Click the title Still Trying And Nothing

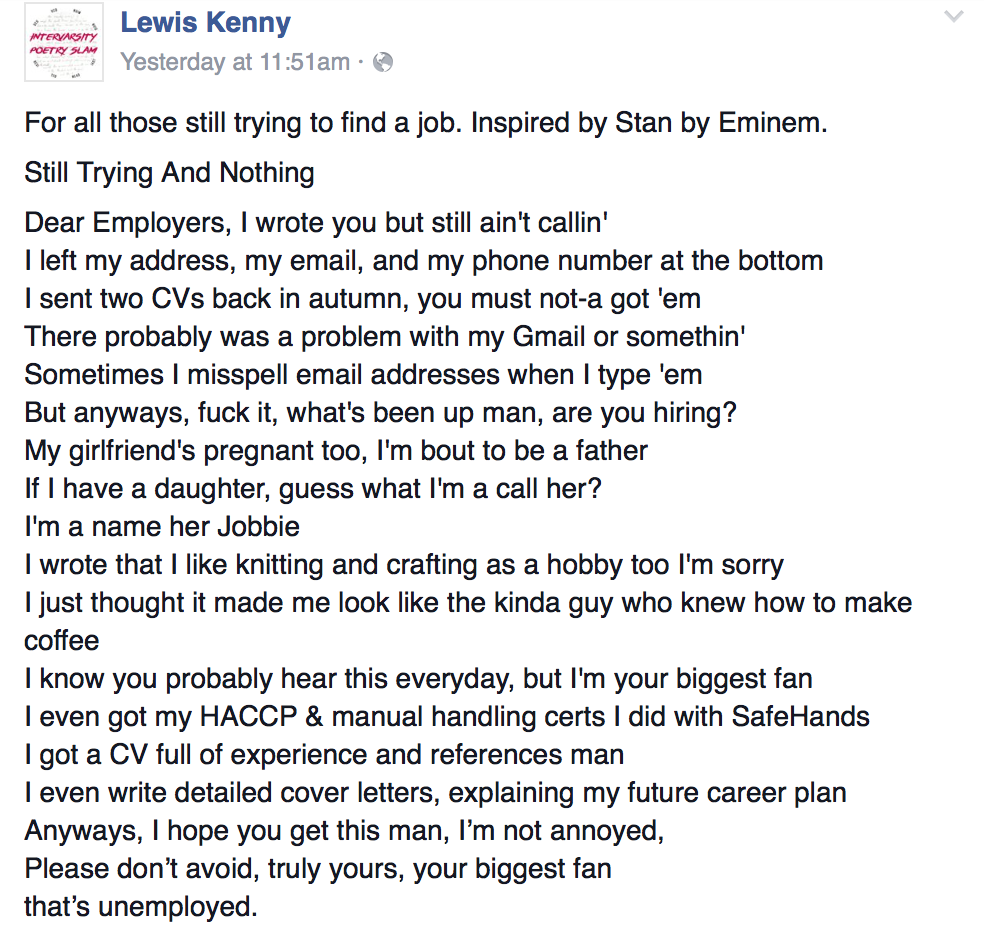coord(169,173)
